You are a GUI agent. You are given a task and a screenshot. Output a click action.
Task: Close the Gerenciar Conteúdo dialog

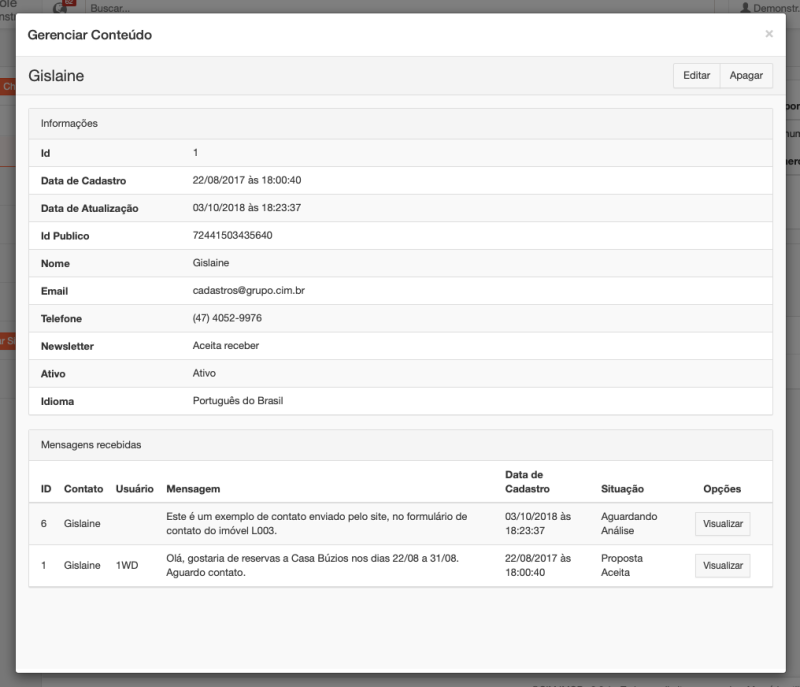[768, 34]
